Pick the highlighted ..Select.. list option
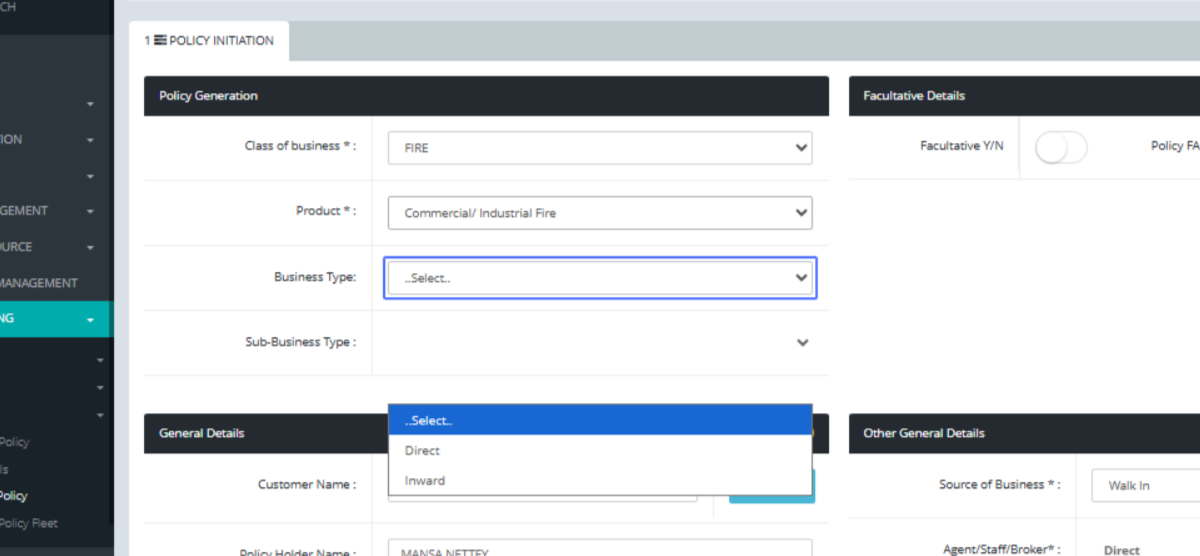The width and height of the screenshot is (1200, 556). [x=599, y=421]
